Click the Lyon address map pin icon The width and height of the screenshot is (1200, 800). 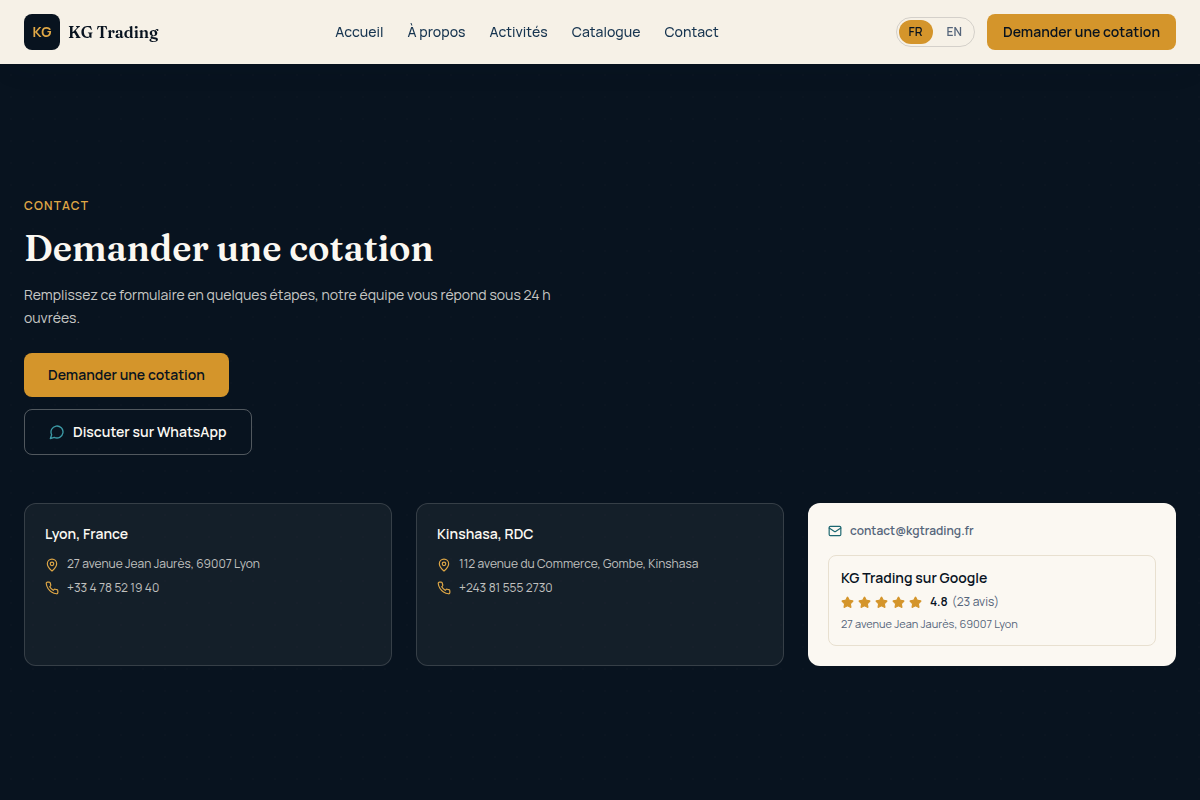coord(52,564)
